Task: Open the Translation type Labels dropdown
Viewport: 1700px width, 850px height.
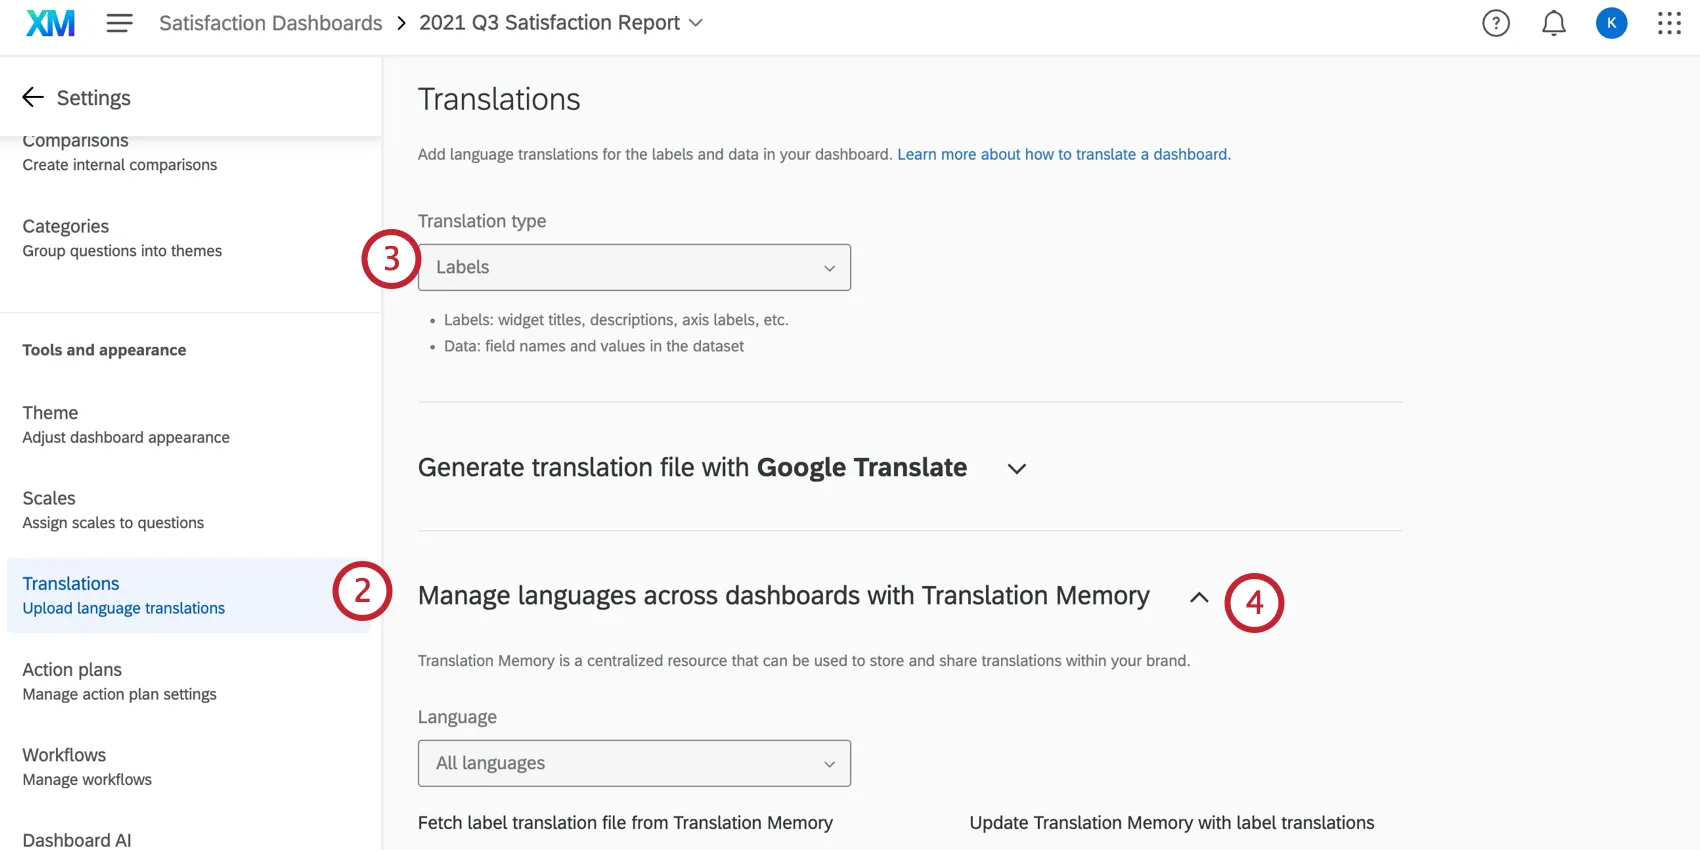Action: point(634,267)
